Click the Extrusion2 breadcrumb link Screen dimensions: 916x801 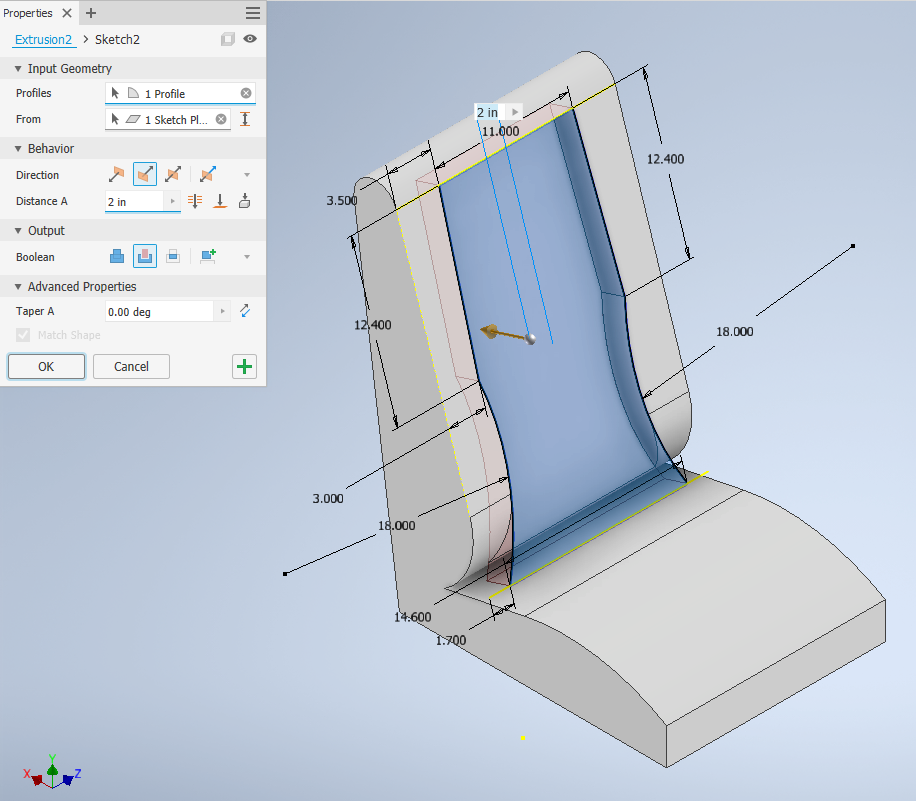[x=43, y=40]
